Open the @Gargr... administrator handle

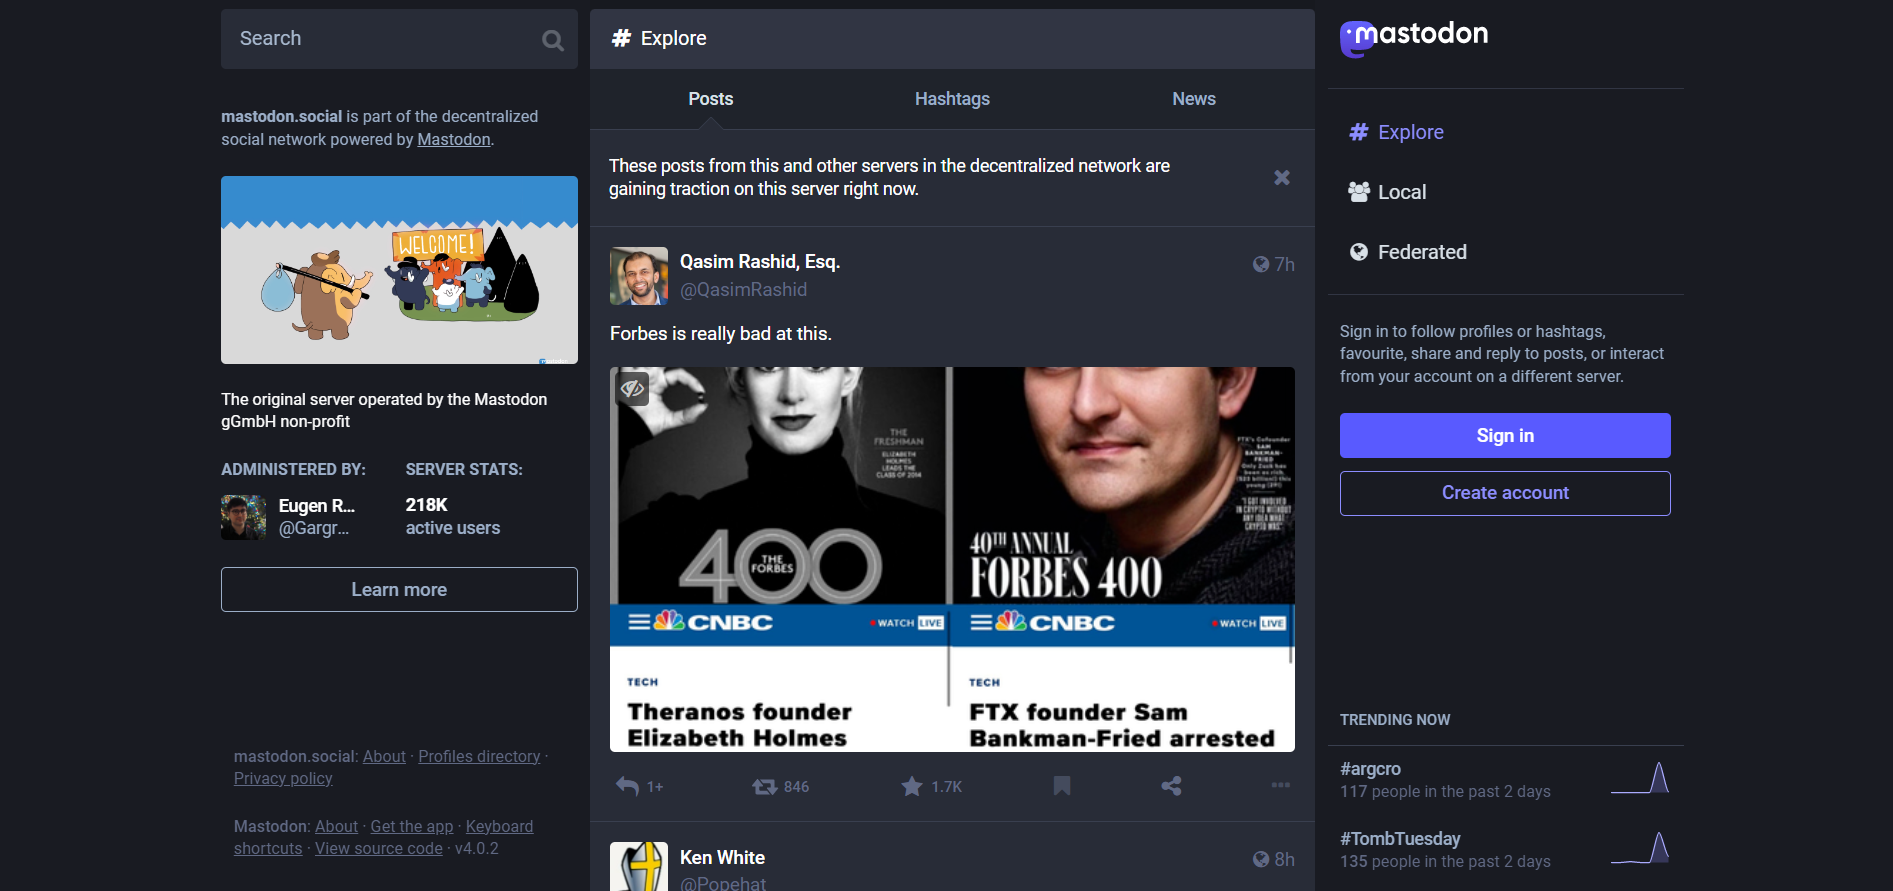pyautogui.click(x=314, y=529)
